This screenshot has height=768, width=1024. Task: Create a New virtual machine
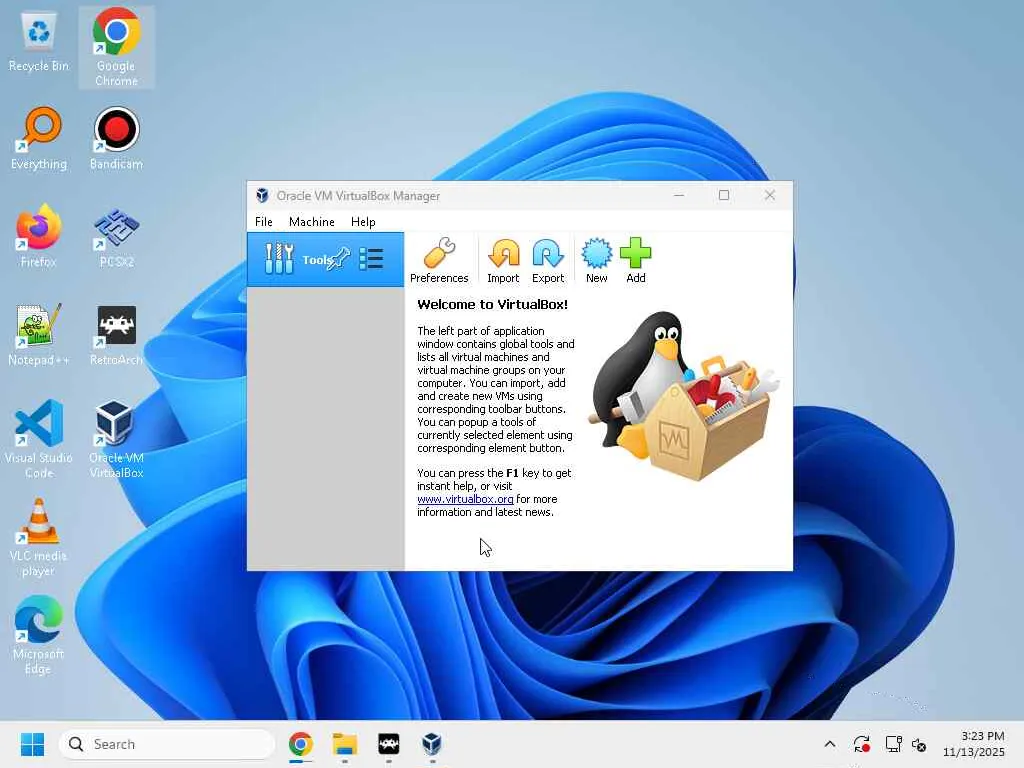(596, 261)
